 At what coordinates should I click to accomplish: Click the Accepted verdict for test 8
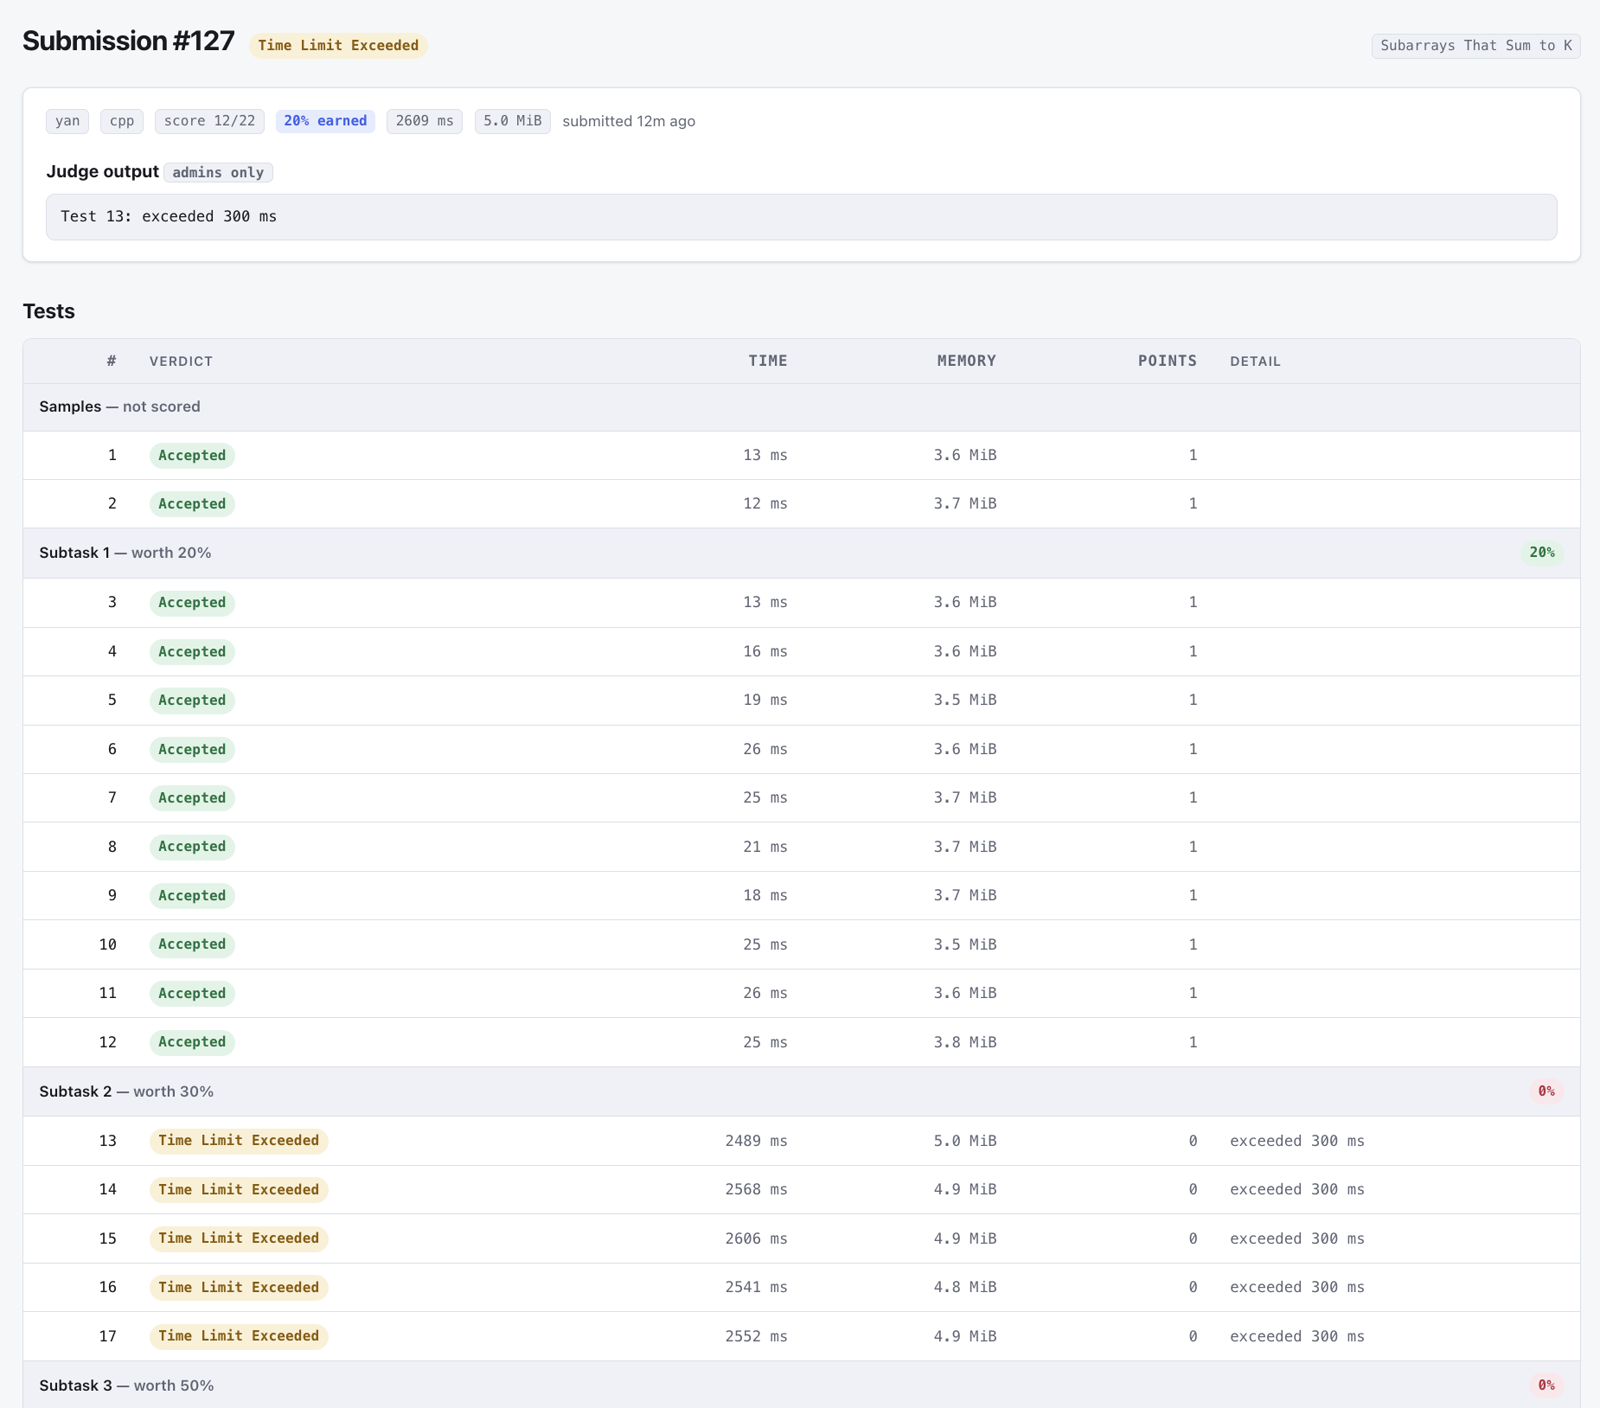tap(192, 847)
